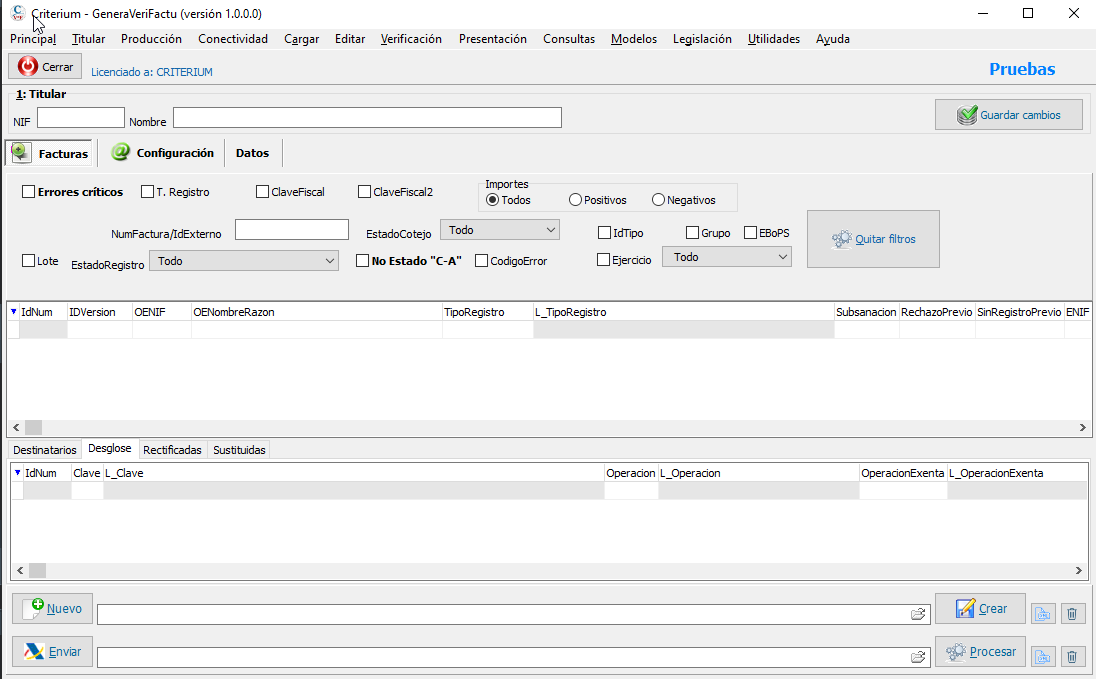The image size is (1096, 679).
Task: Toggle the Errores críticos checkbox
Action: (x=29, y=192)
